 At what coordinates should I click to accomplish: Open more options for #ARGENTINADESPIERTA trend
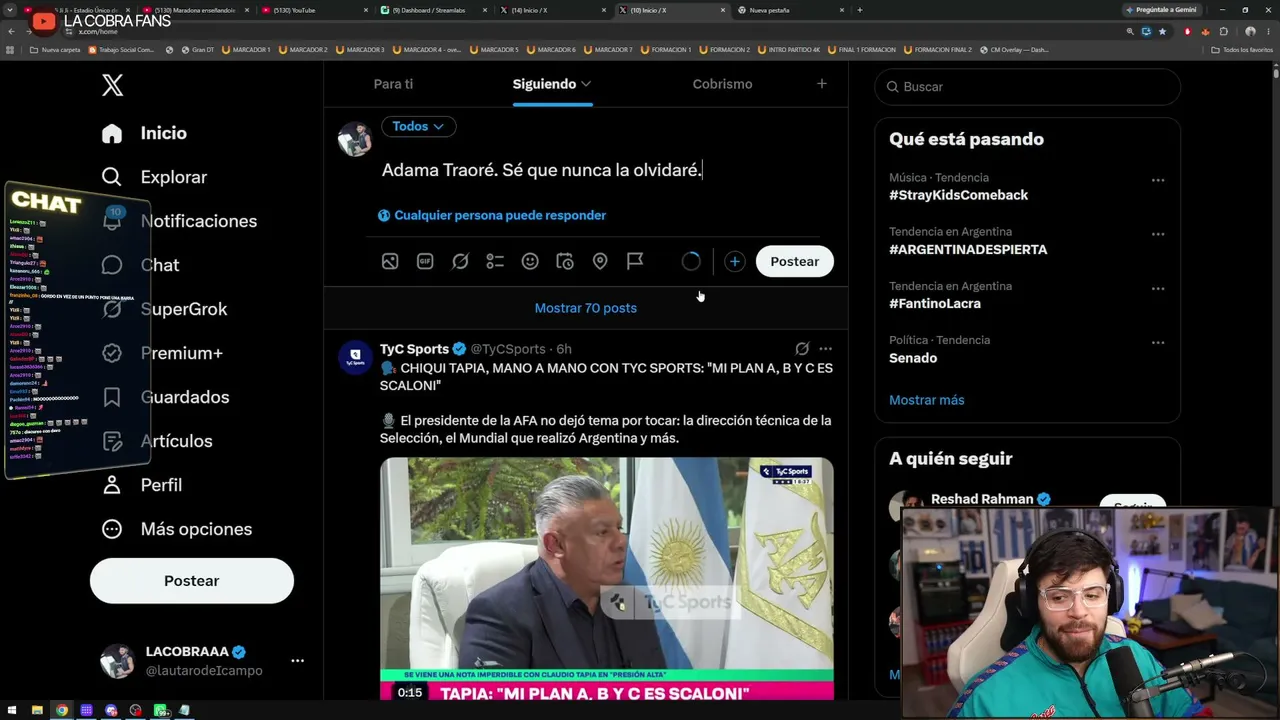(x=1158, y=234)
